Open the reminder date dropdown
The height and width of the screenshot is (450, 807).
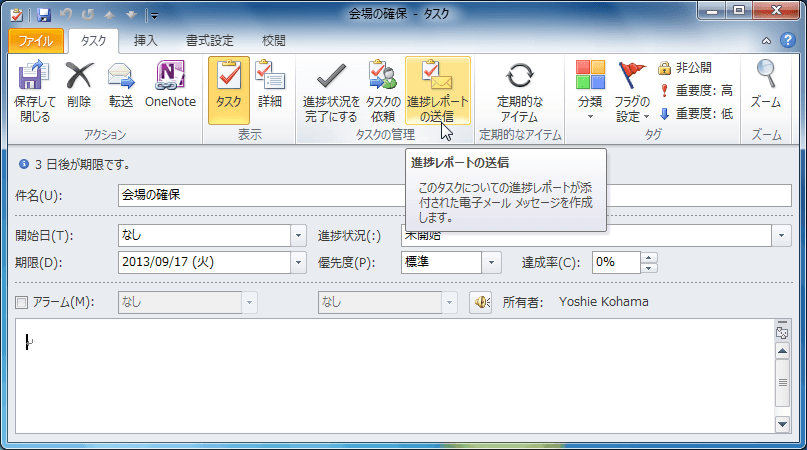pyautogui.click(x=249, y=302)
